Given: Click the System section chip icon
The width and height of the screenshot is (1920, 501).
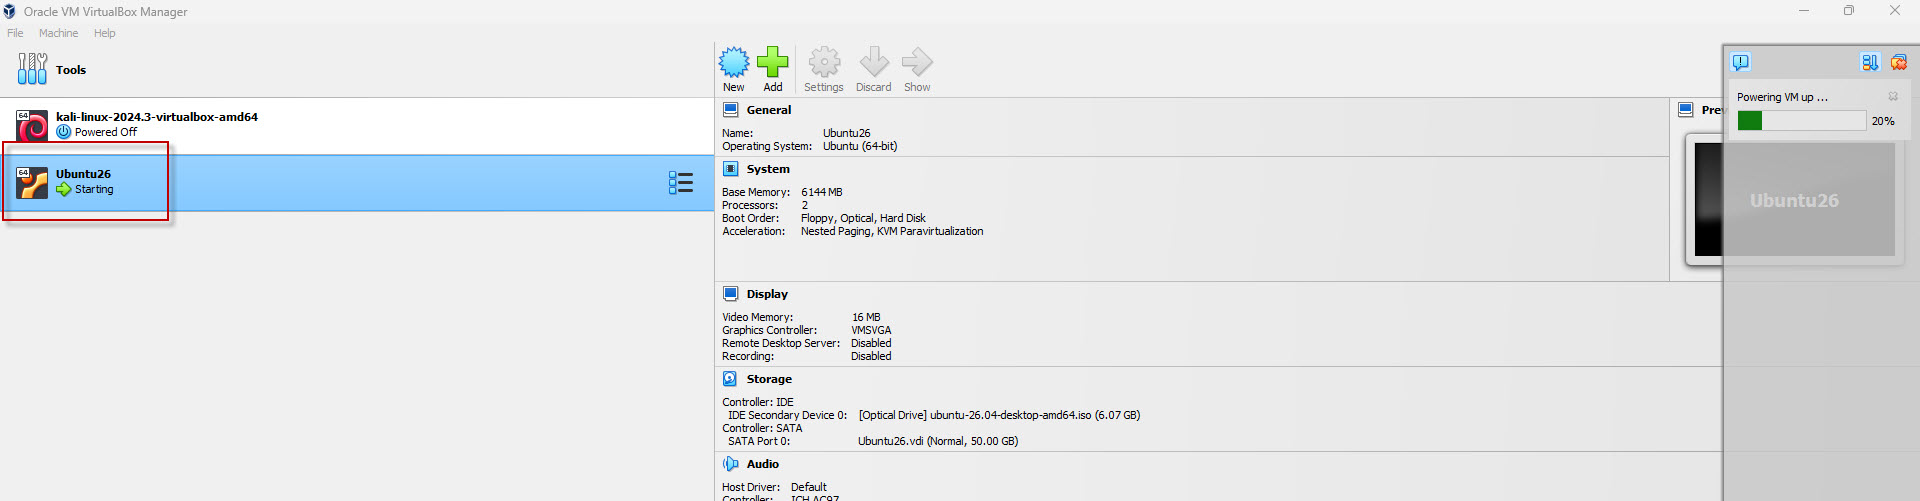Looking at the screenshot, I should [x=731, y=169].
